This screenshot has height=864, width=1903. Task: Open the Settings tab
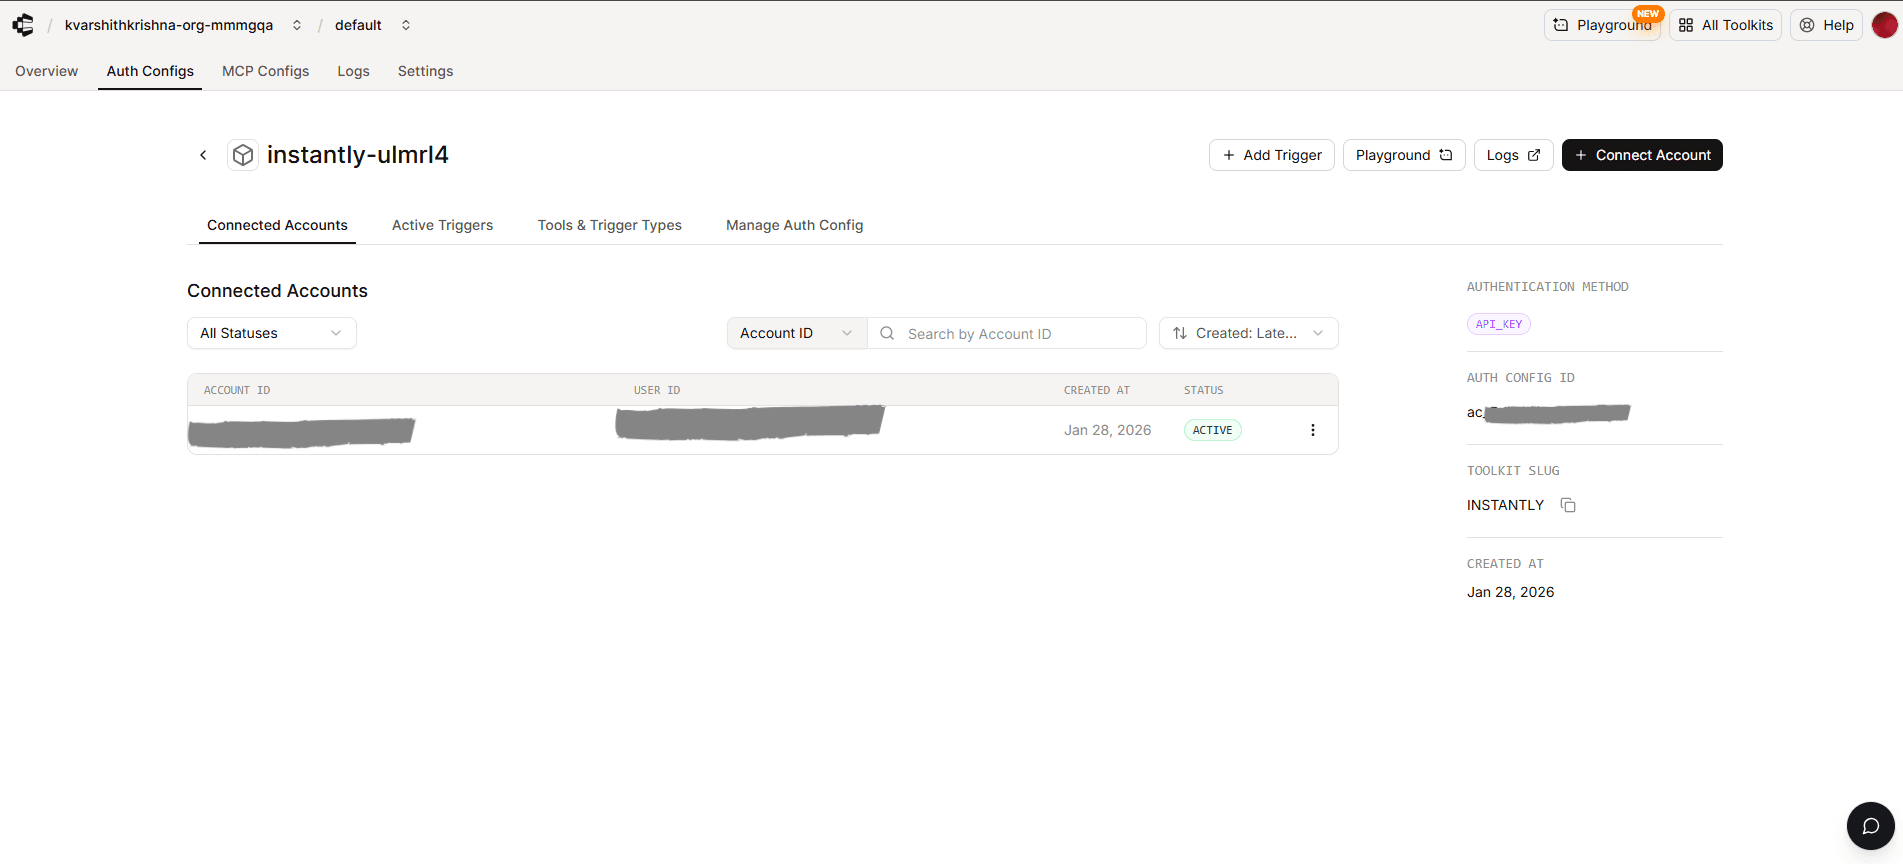(425, 71)
